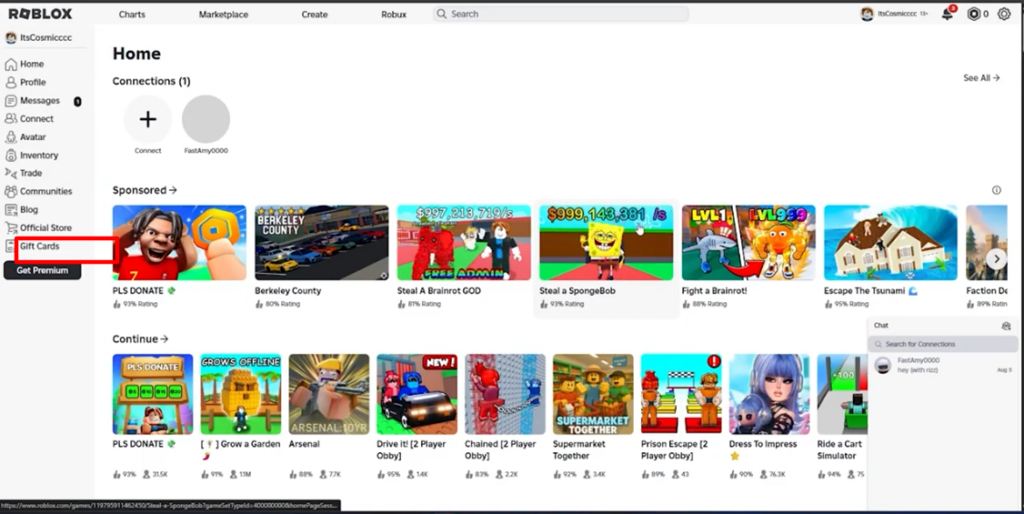Click the Avatar sidebar icon
The height and width of the screenshot is (514, 1024).
click(x=11, y=137)
